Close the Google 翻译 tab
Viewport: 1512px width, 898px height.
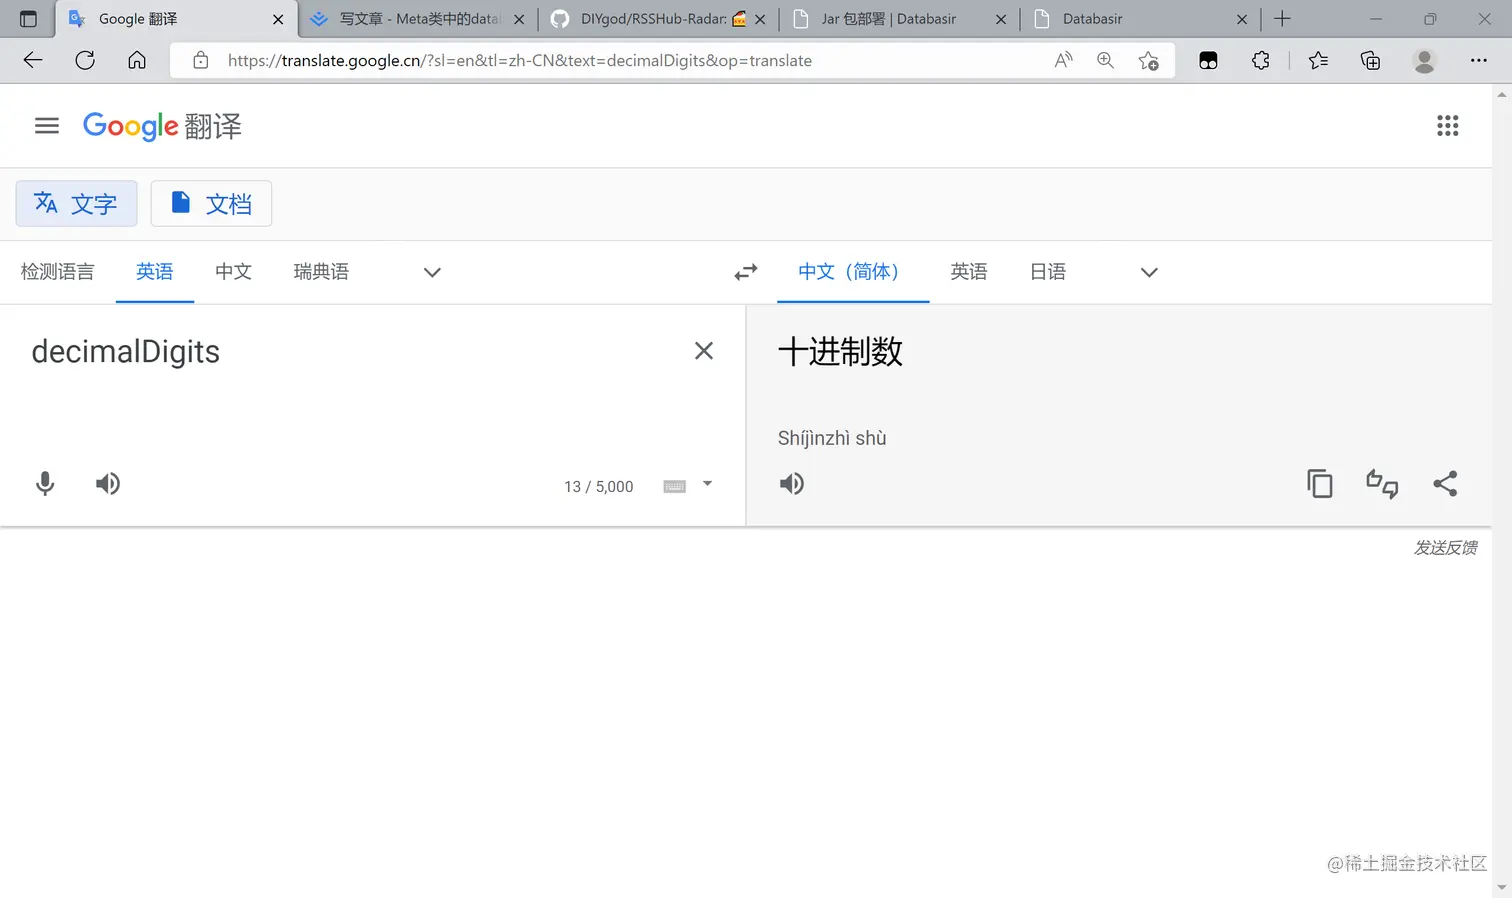pos(278,19)
